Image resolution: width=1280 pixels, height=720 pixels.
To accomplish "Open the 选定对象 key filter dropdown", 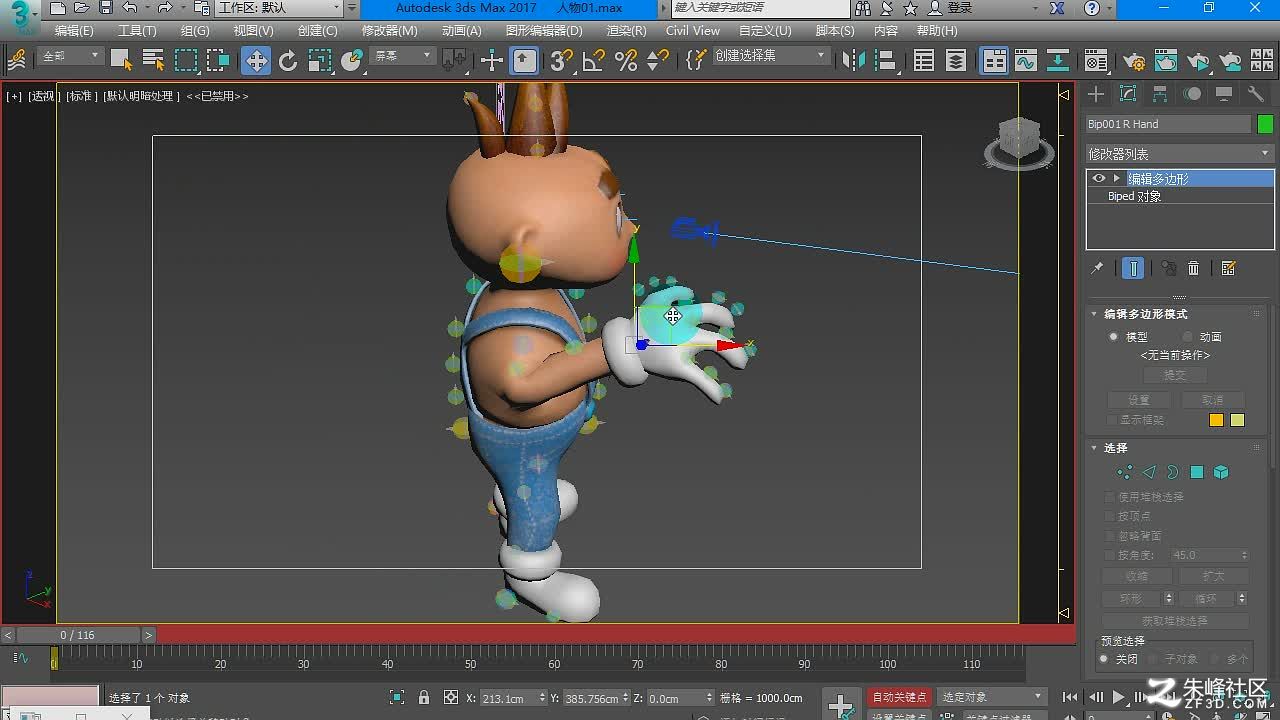I will click(x=992, y=697).
